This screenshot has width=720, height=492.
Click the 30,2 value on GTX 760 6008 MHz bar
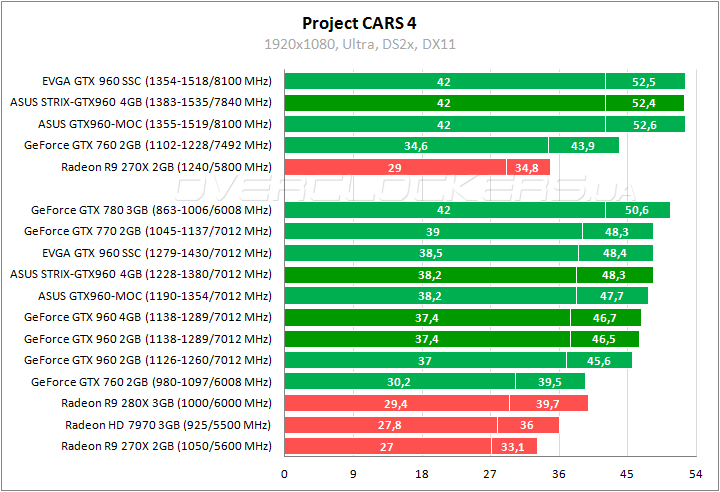pyautogui.click(x=399, y=381)
